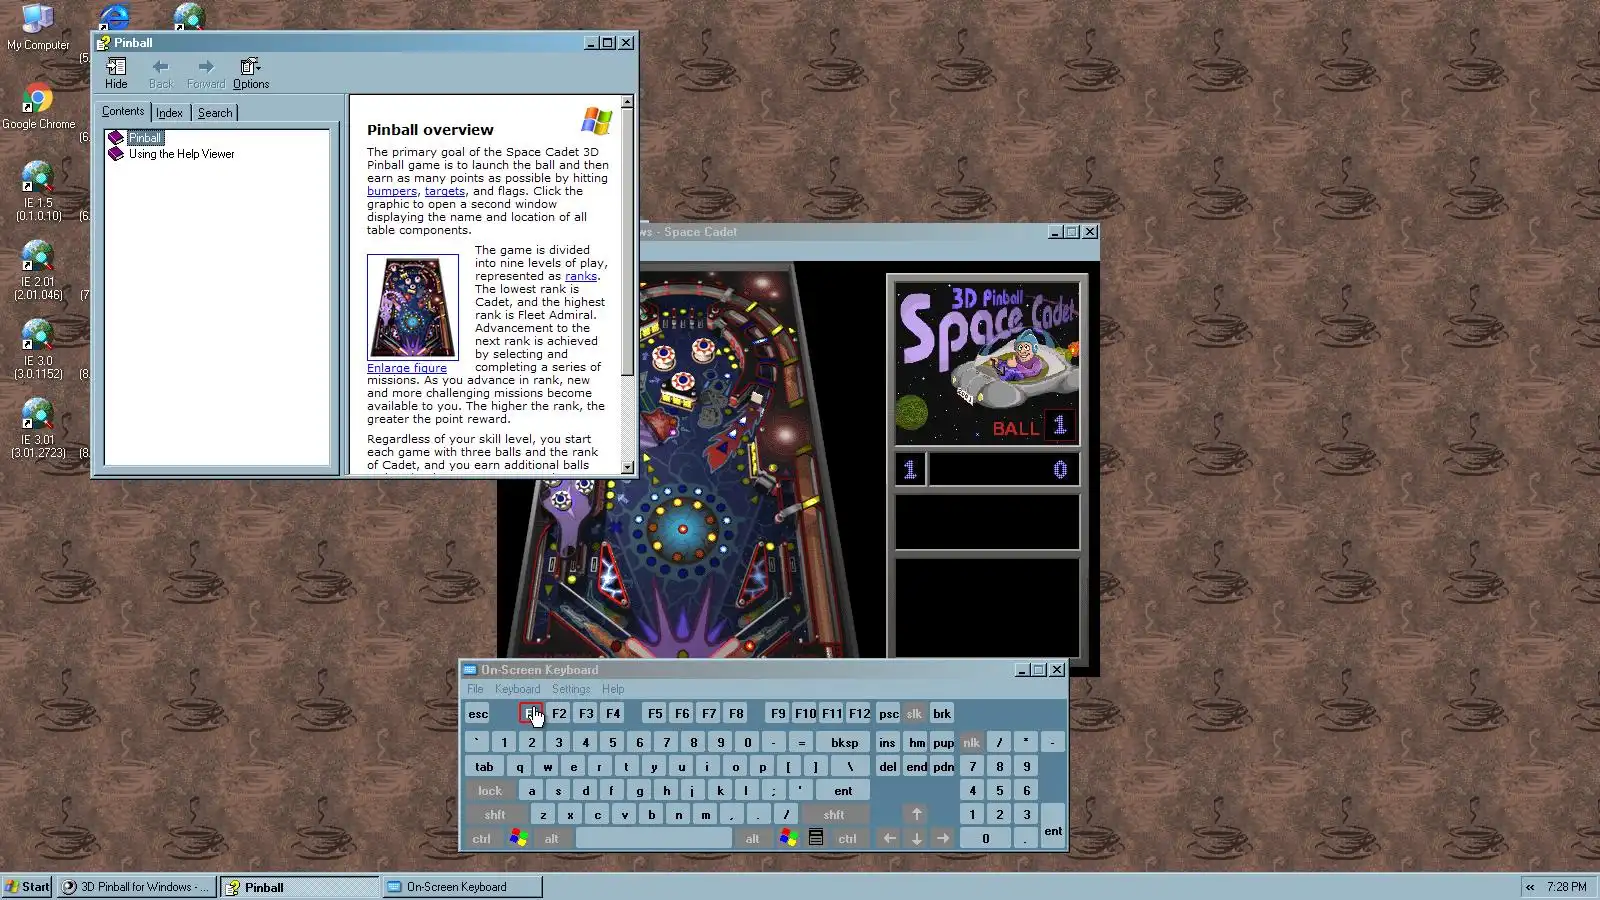The image size is (1600, 900).
Task: Click the down arrow key
Action: (916, 839)
